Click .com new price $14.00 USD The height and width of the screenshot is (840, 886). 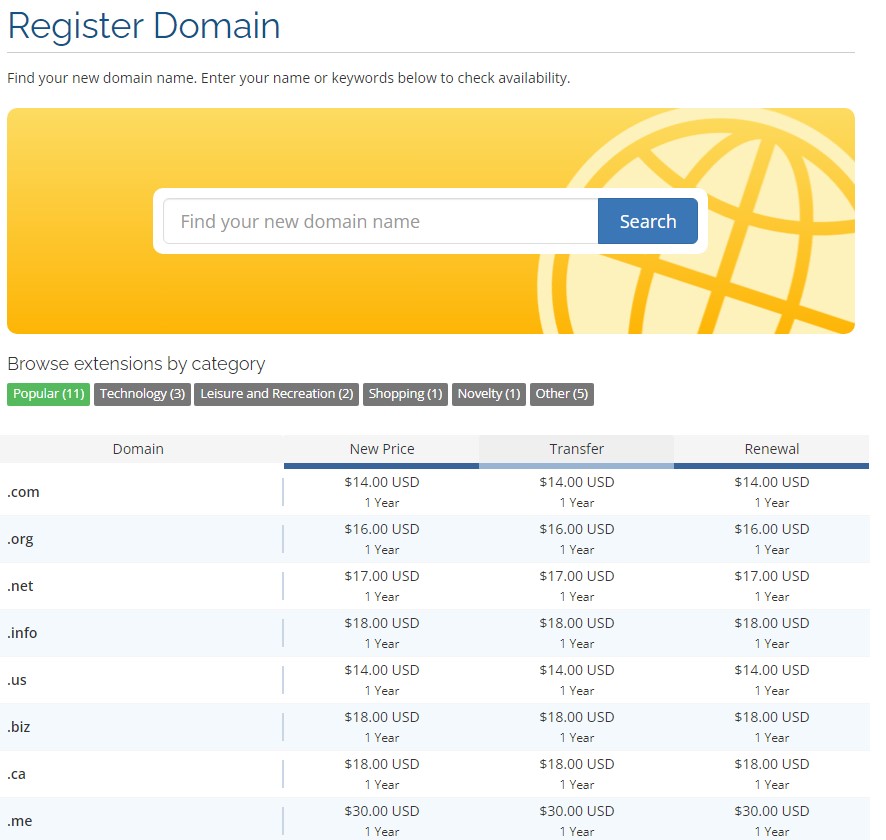382,482
